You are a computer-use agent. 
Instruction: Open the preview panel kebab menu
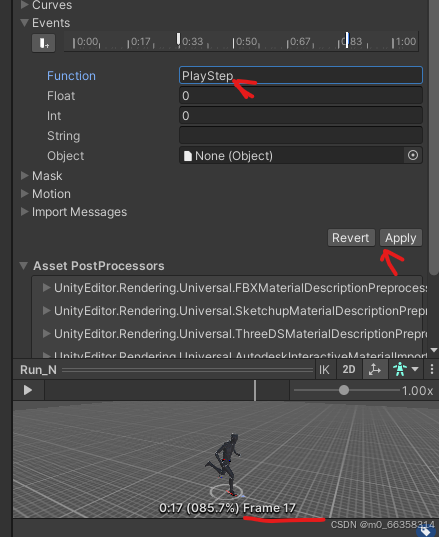tap(431, 369)
